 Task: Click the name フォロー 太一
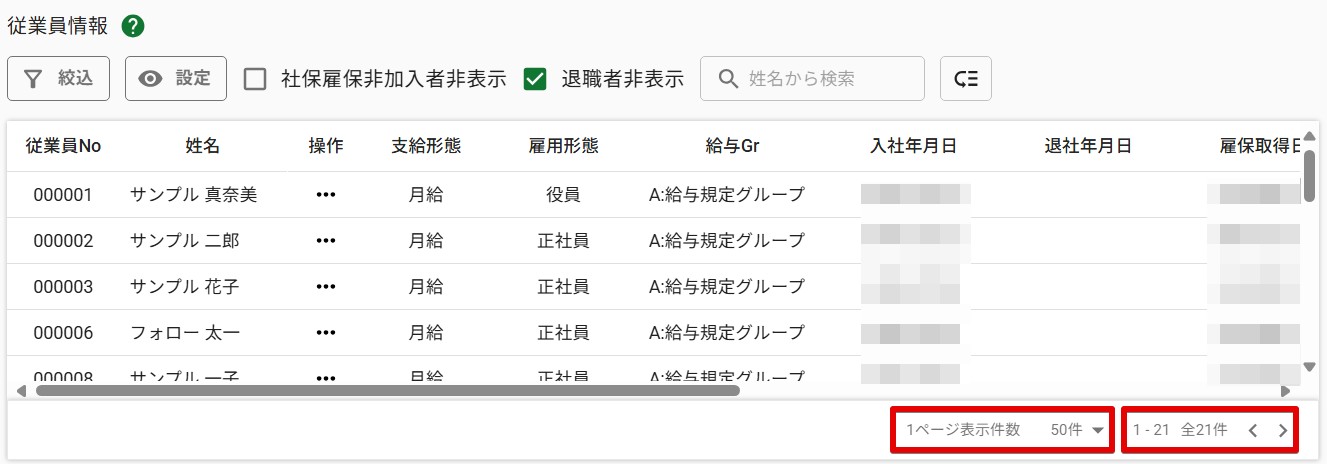click(x=185, y=333)
